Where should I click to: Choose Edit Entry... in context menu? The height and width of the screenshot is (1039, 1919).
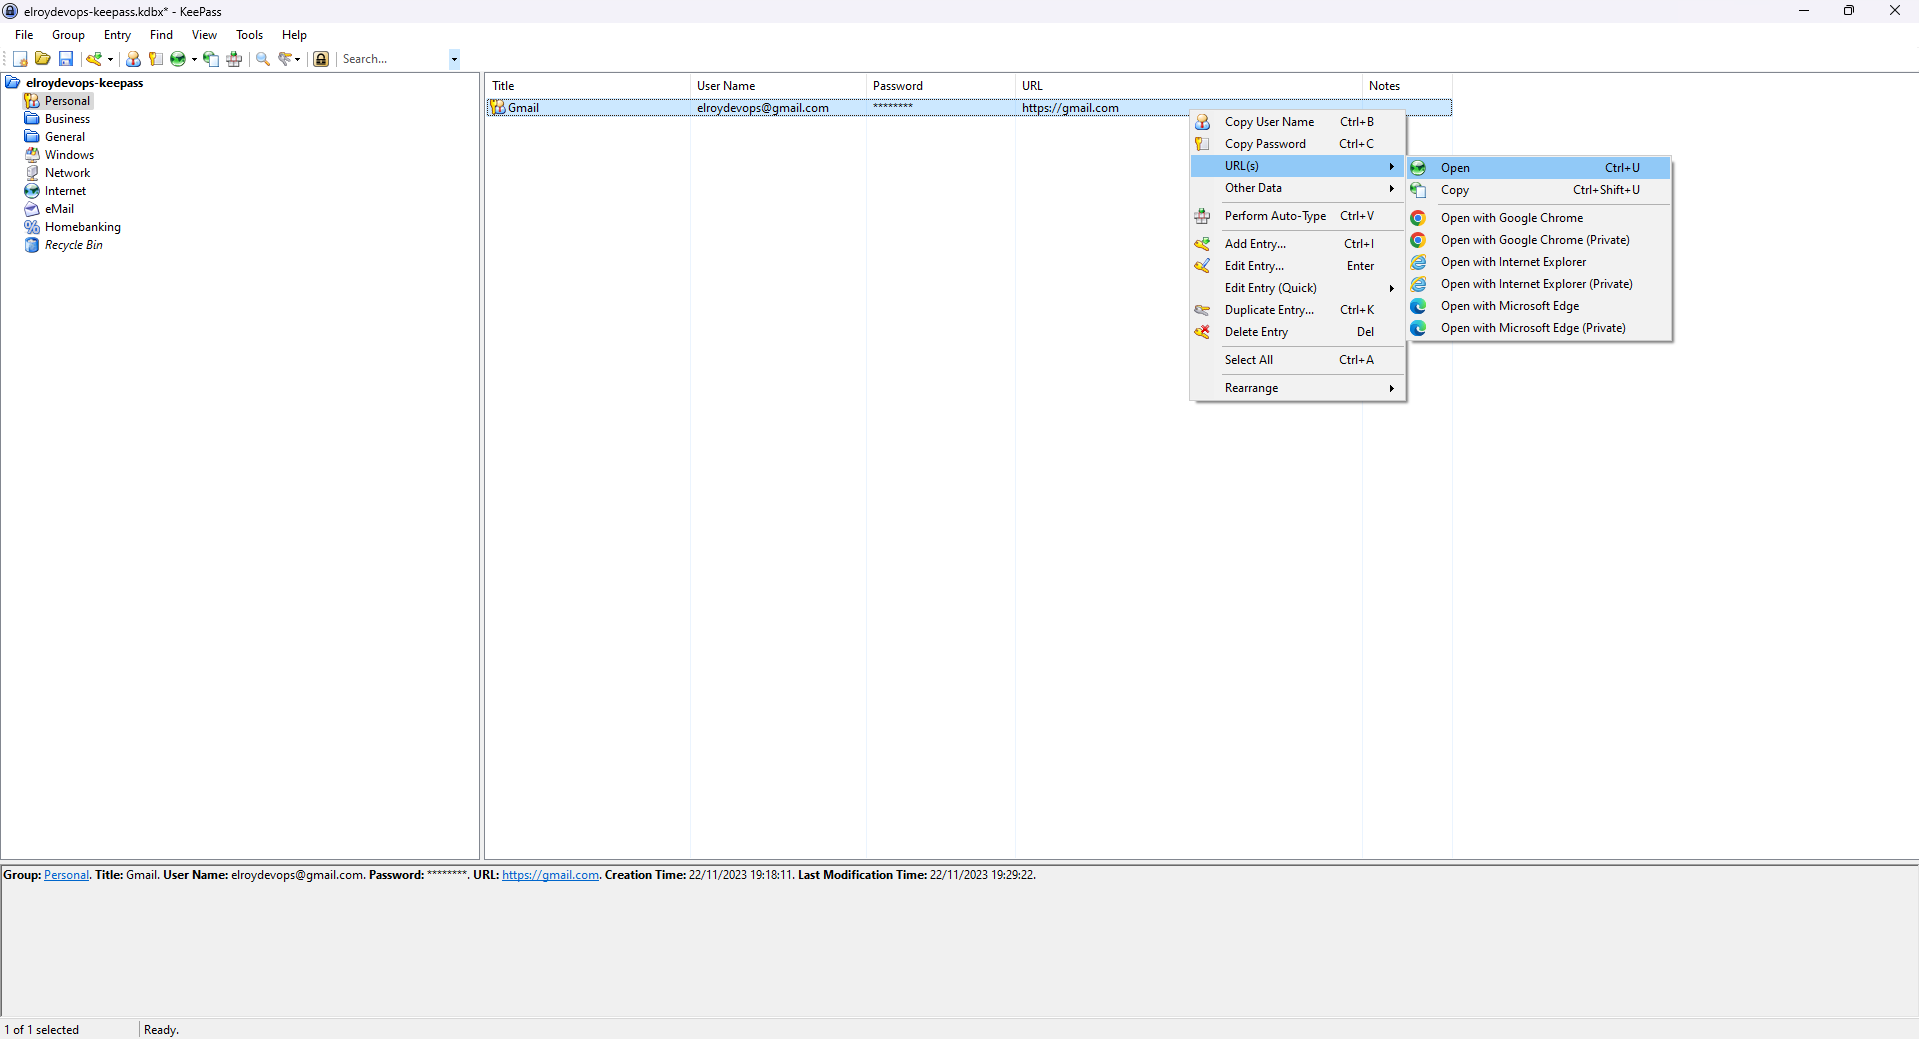point(1298,266)
